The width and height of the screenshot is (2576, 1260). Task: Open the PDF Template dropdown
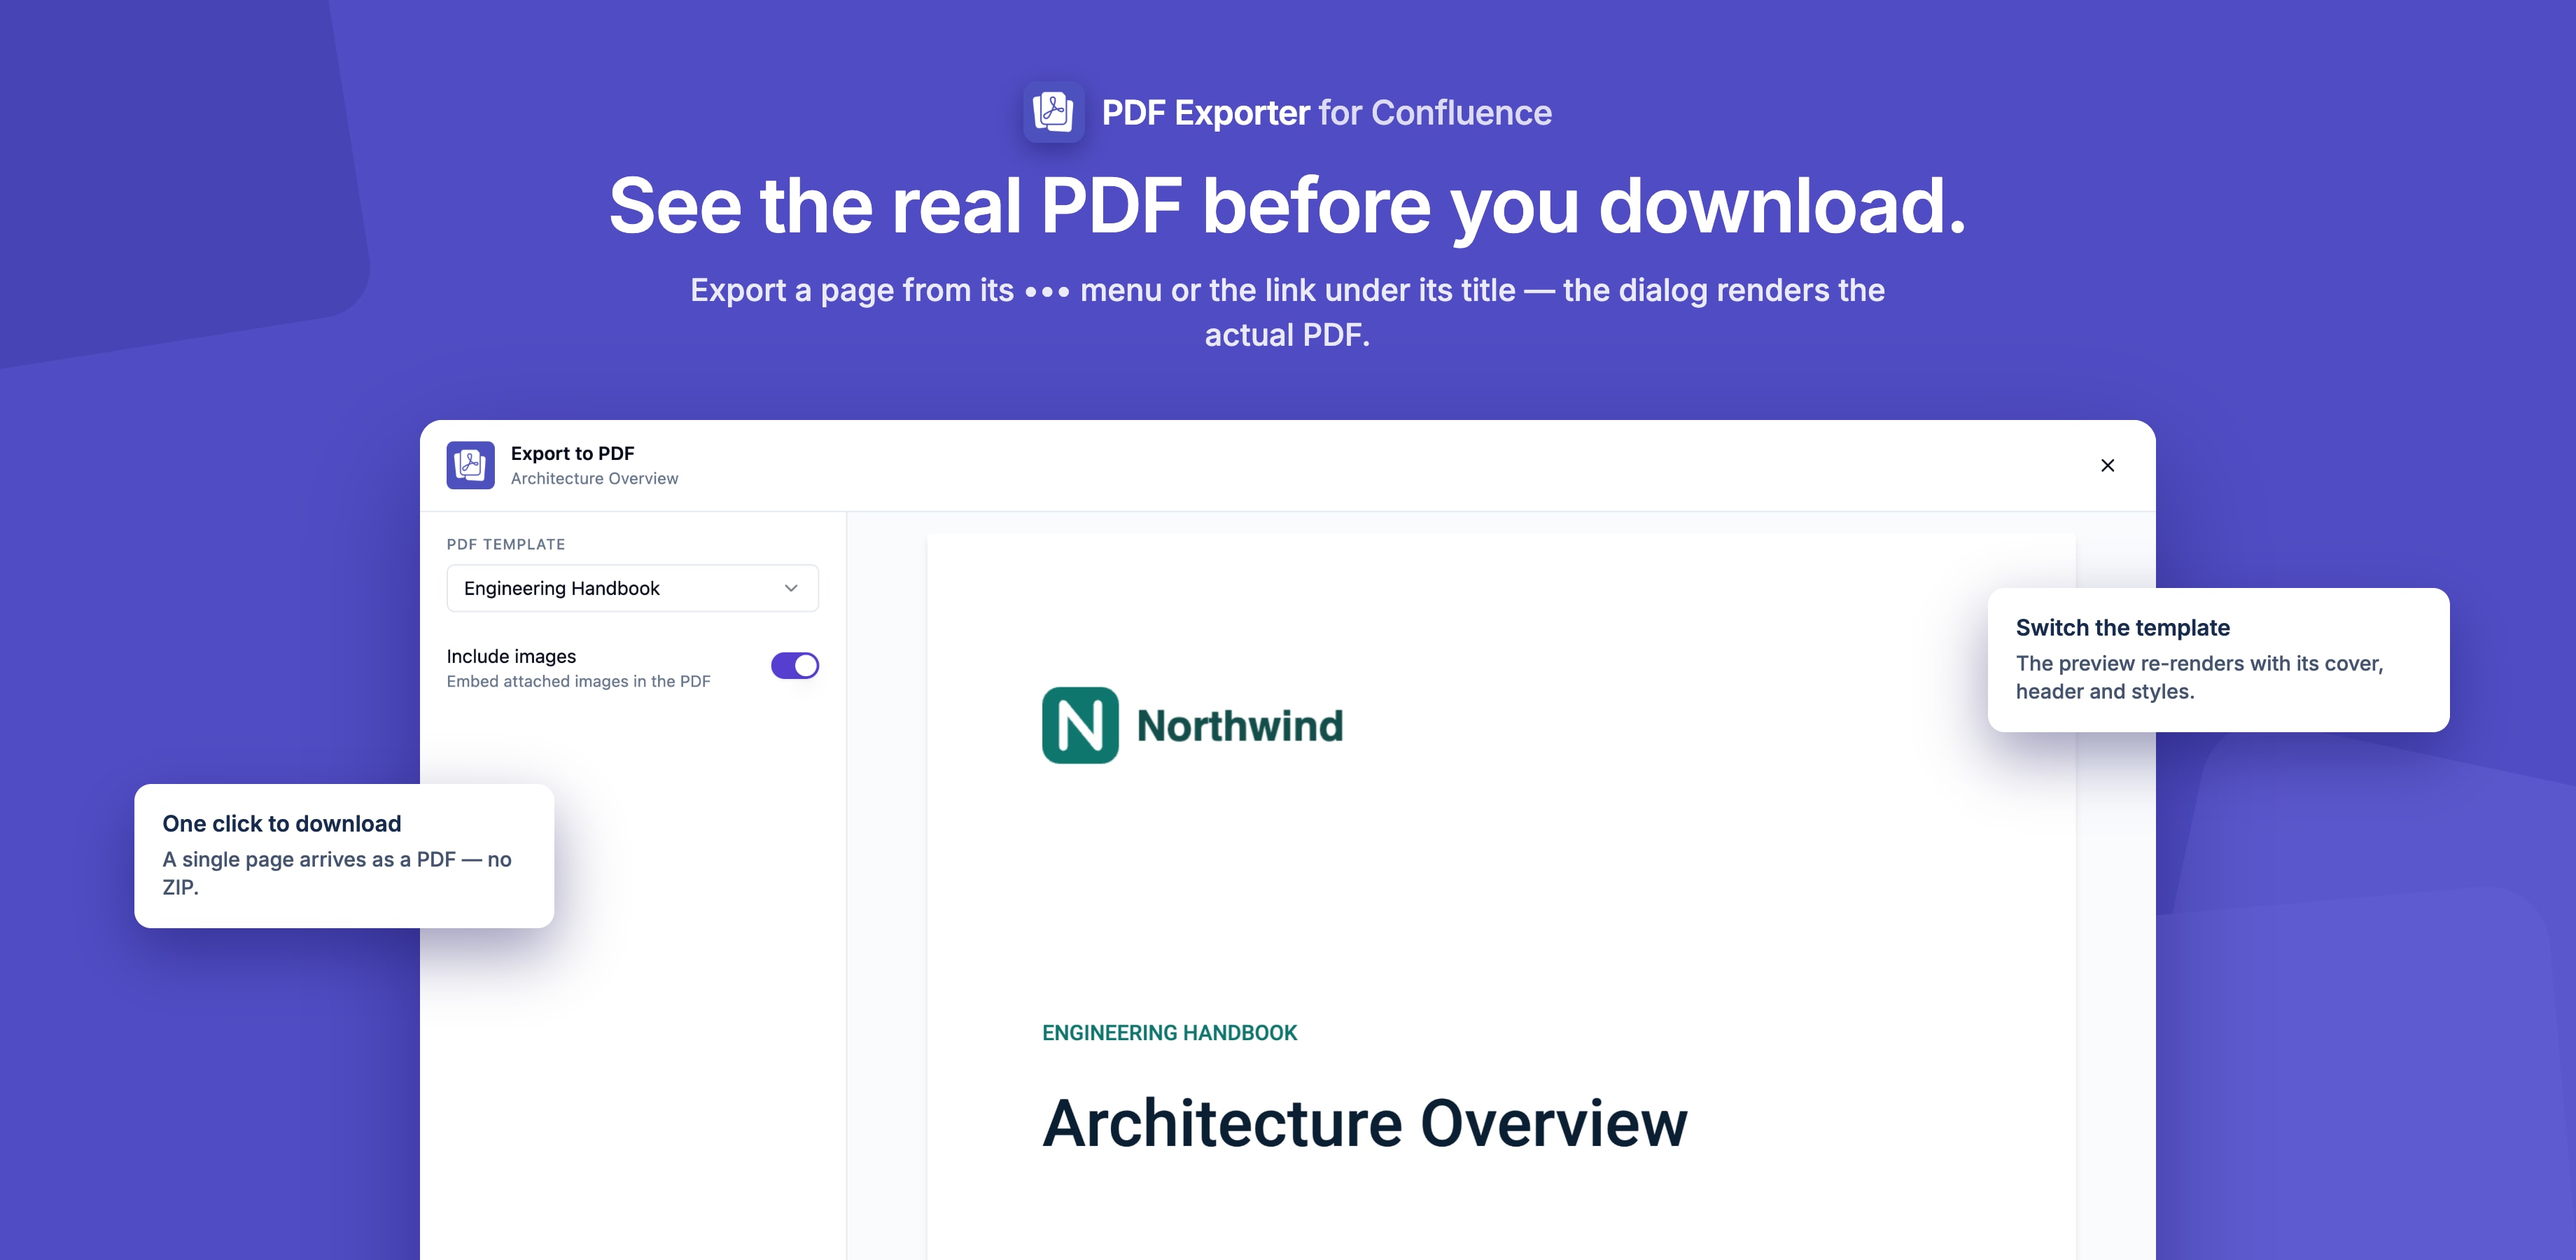coord(632,588)
